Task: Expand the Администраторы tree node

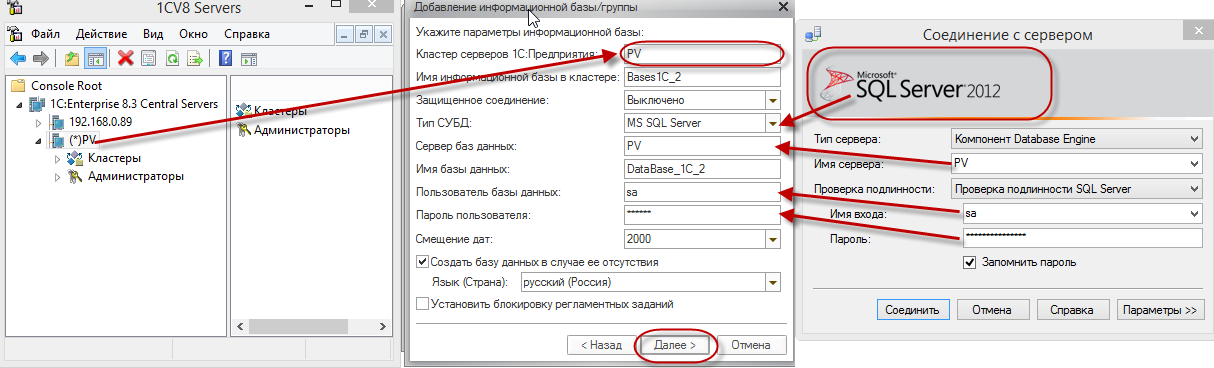Action: click(x=58, y=176)
